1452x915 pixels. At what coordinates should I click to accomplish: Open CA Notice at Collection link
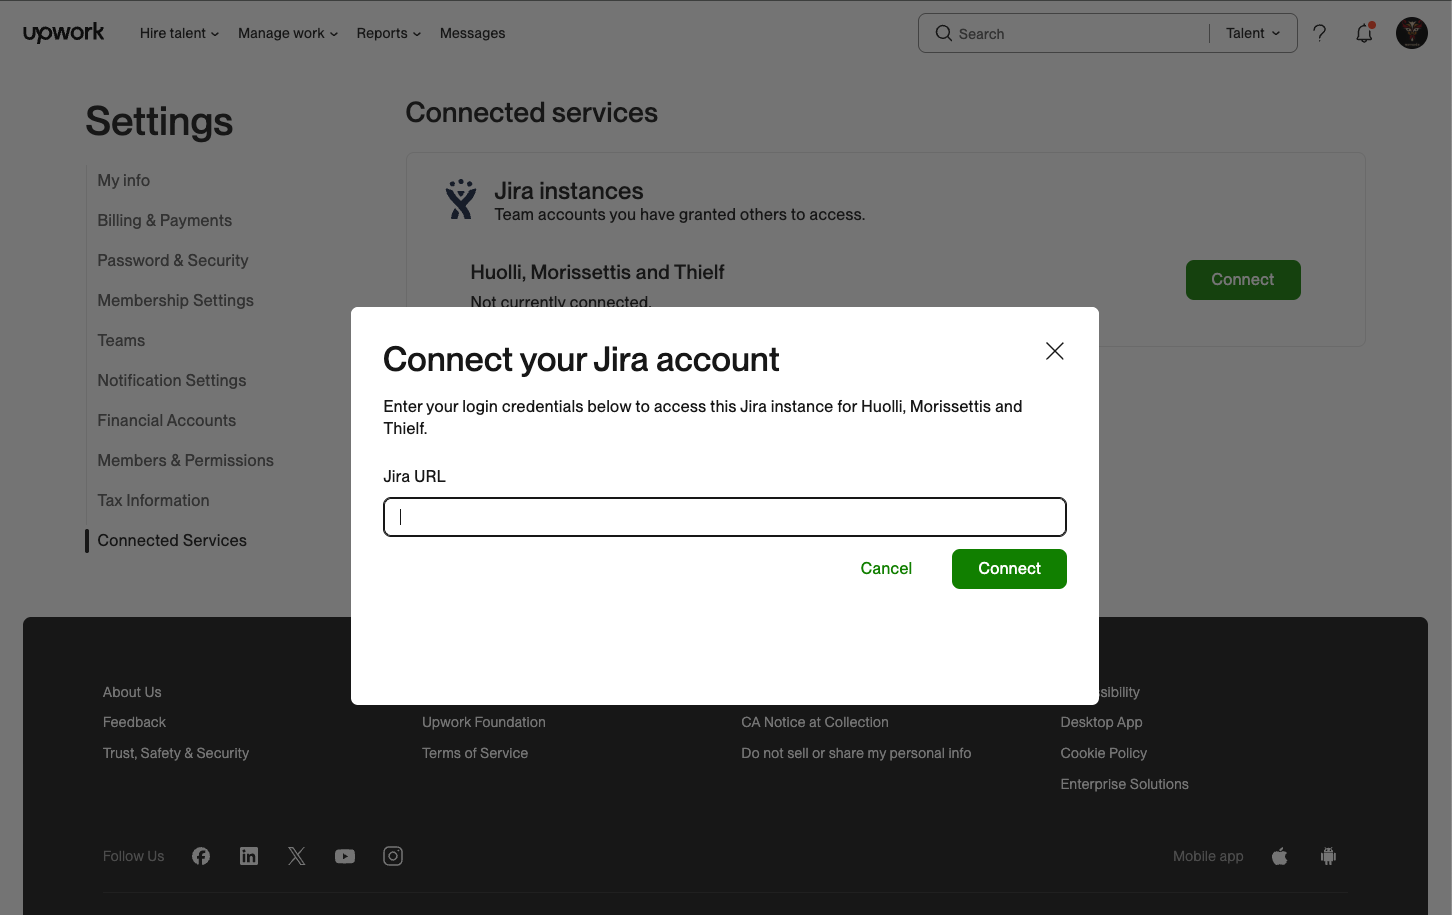815,722
